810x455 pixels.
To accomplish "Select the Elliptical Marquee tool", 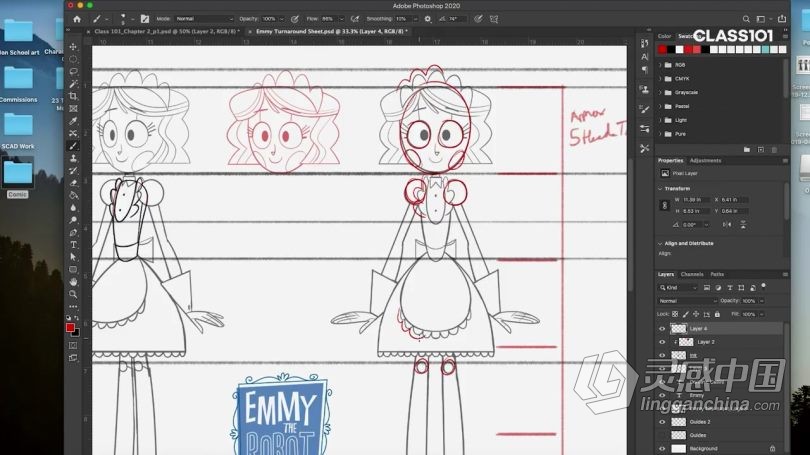I will coord(73,59).
